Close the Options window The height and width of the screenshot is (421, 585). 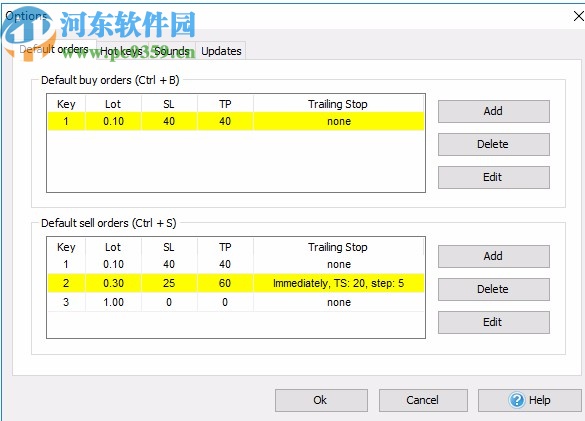point(578,16)
